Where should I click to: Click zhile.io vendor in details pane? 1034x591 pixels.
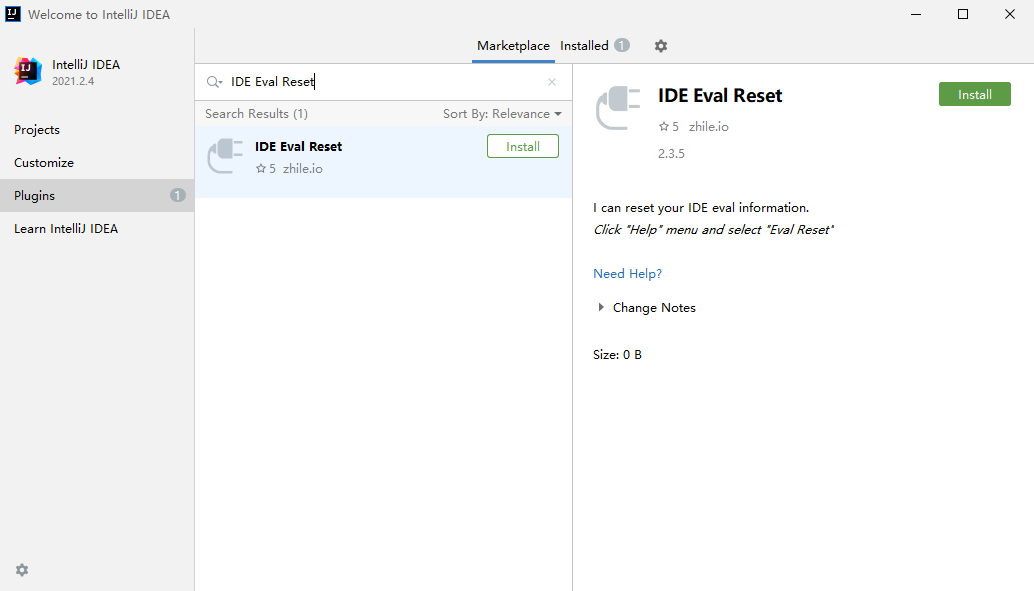(708, 127)
